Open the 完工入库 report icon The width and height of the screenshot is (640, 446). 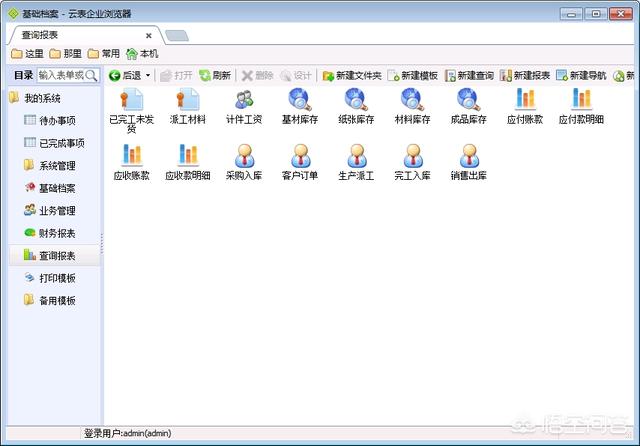coord(413,162)
